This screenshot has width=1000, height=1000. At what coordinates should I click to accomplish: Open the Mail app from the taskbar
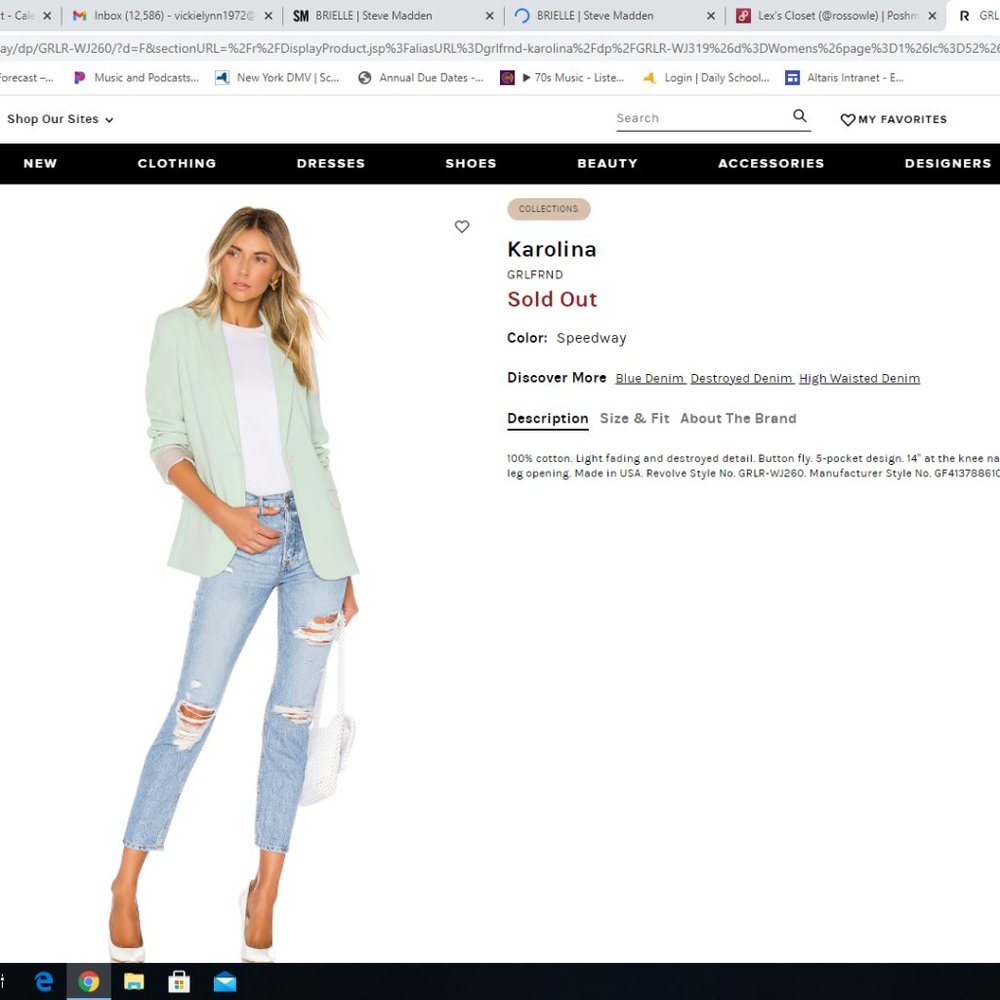click(224, 982)
